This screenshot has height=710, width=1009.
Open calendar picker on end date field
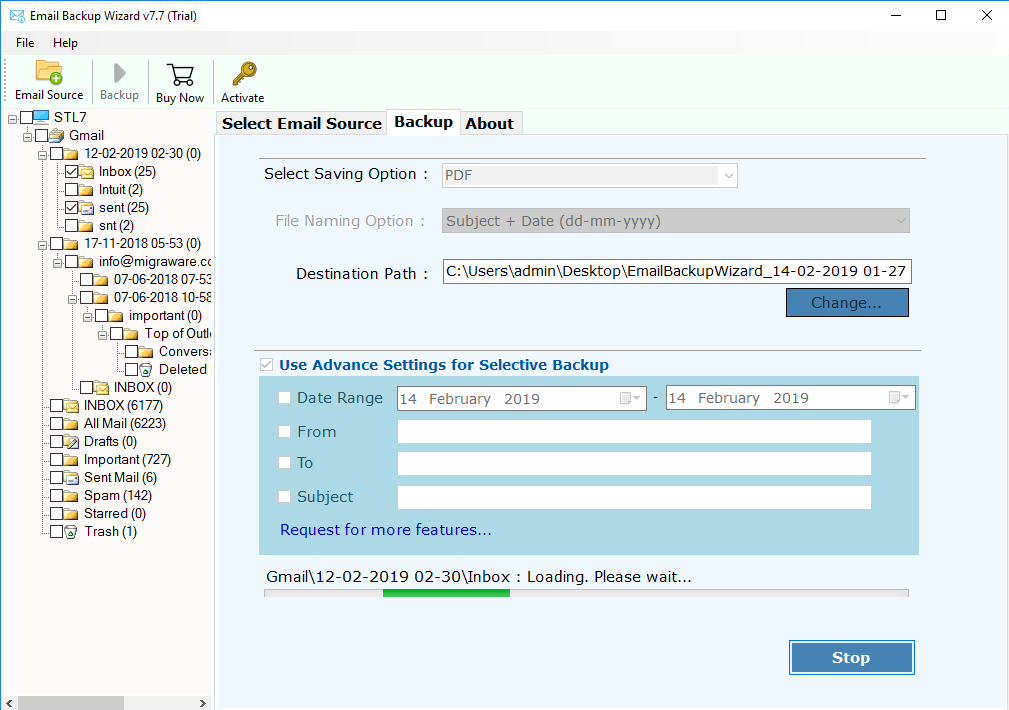(899, 398)
